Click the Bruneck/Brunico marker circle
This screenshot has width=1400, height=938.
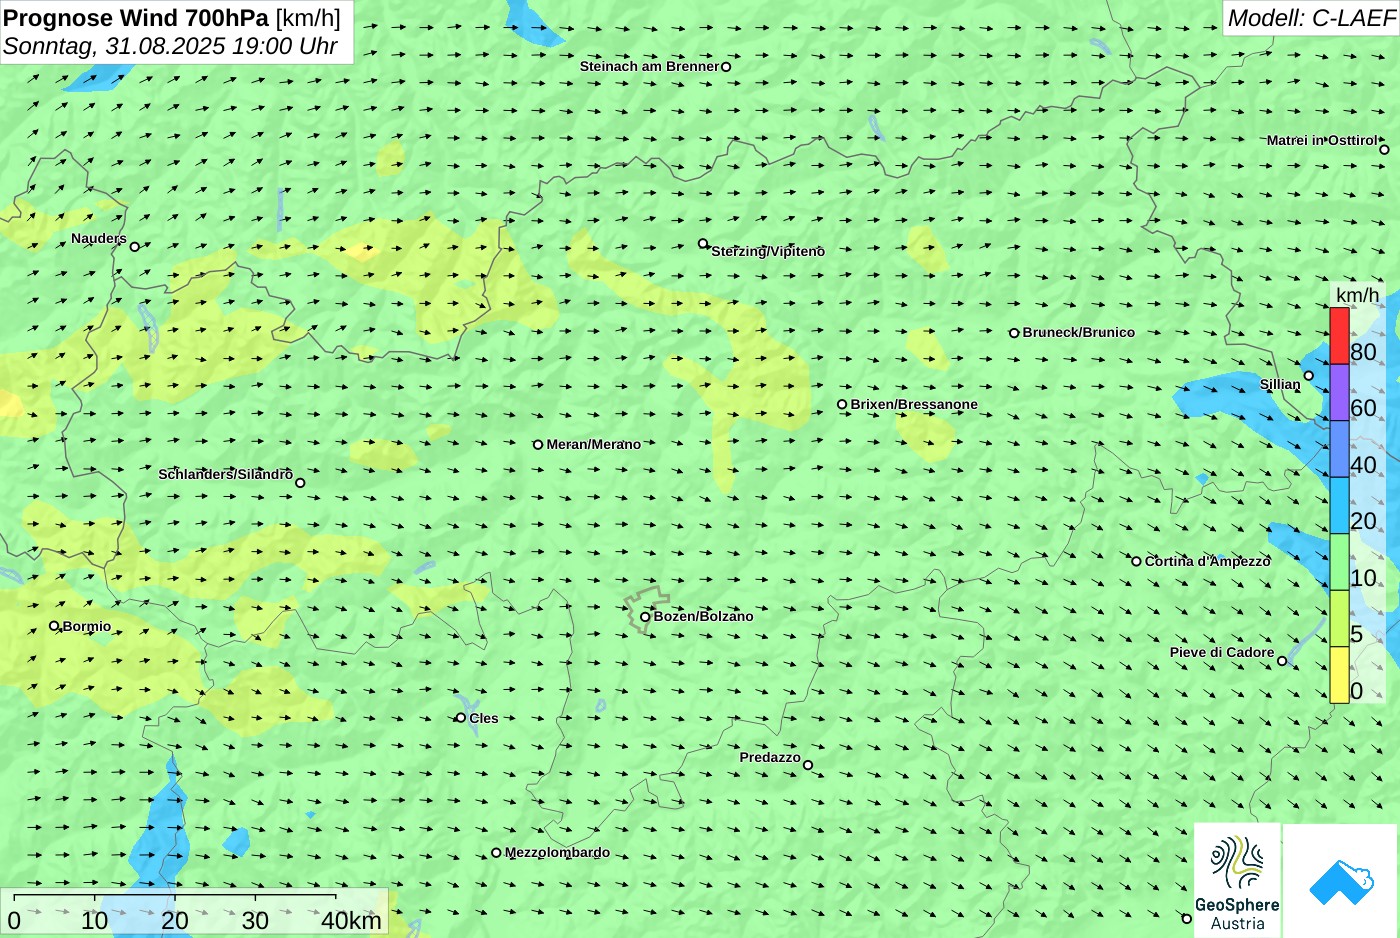pyautogui.click(x=1014, y=333)
